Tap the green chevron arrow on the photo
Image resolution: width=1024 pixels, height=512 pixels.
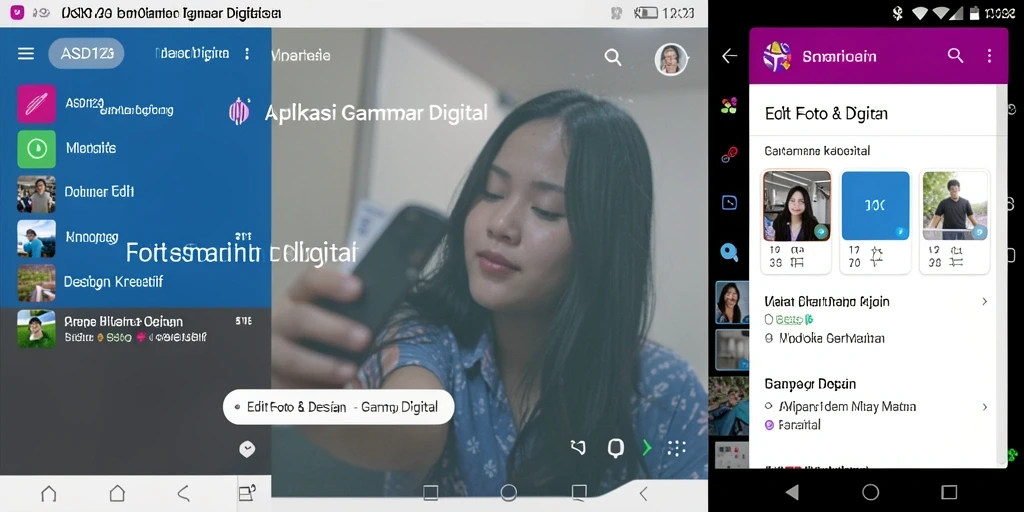pyautogui.click(x=647, y=448)
